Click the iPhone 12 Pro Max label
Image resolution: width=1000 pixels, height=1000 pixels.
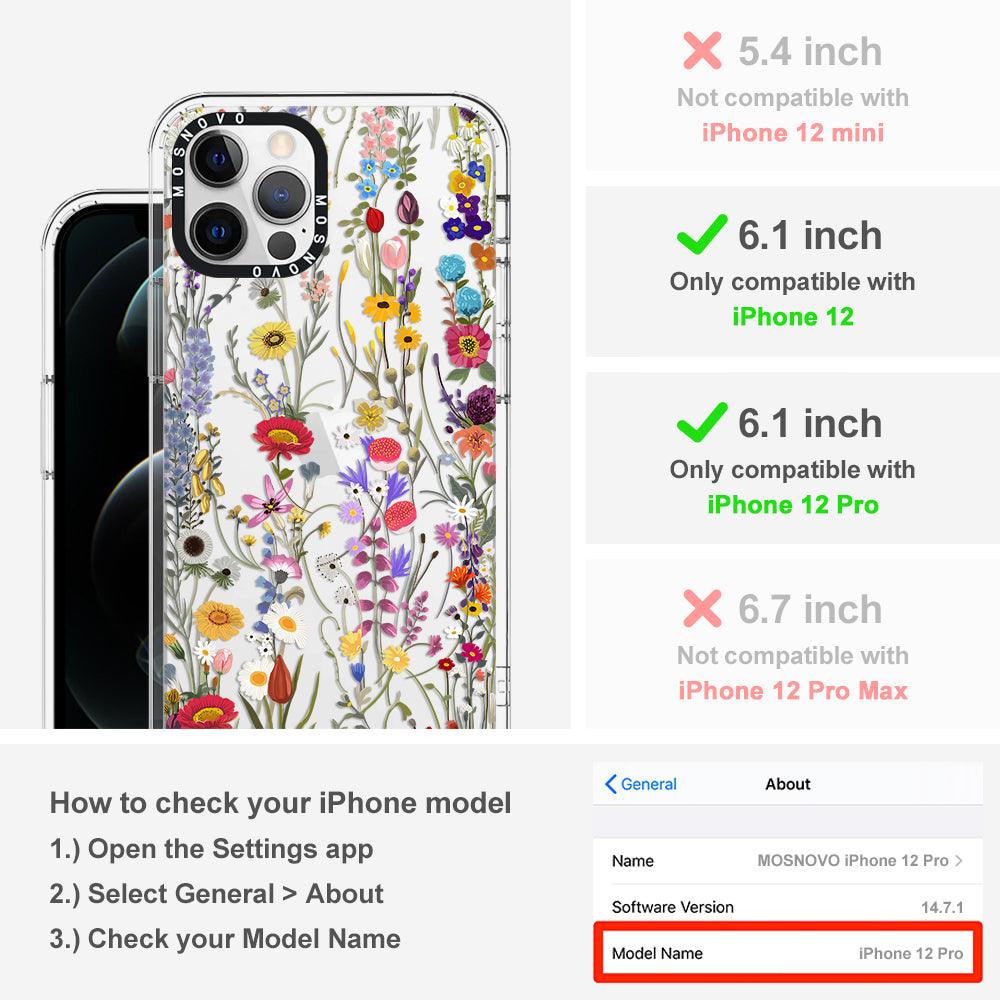pyautogui.click(x=793, y=691)
